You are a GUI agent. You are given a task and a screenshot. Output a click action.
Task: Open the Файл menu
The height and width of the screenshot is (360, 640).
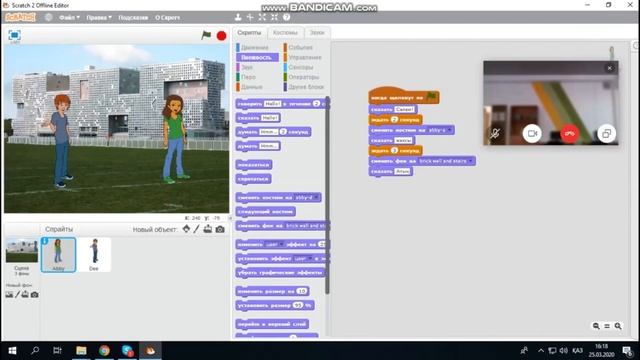tap(69, 18)
